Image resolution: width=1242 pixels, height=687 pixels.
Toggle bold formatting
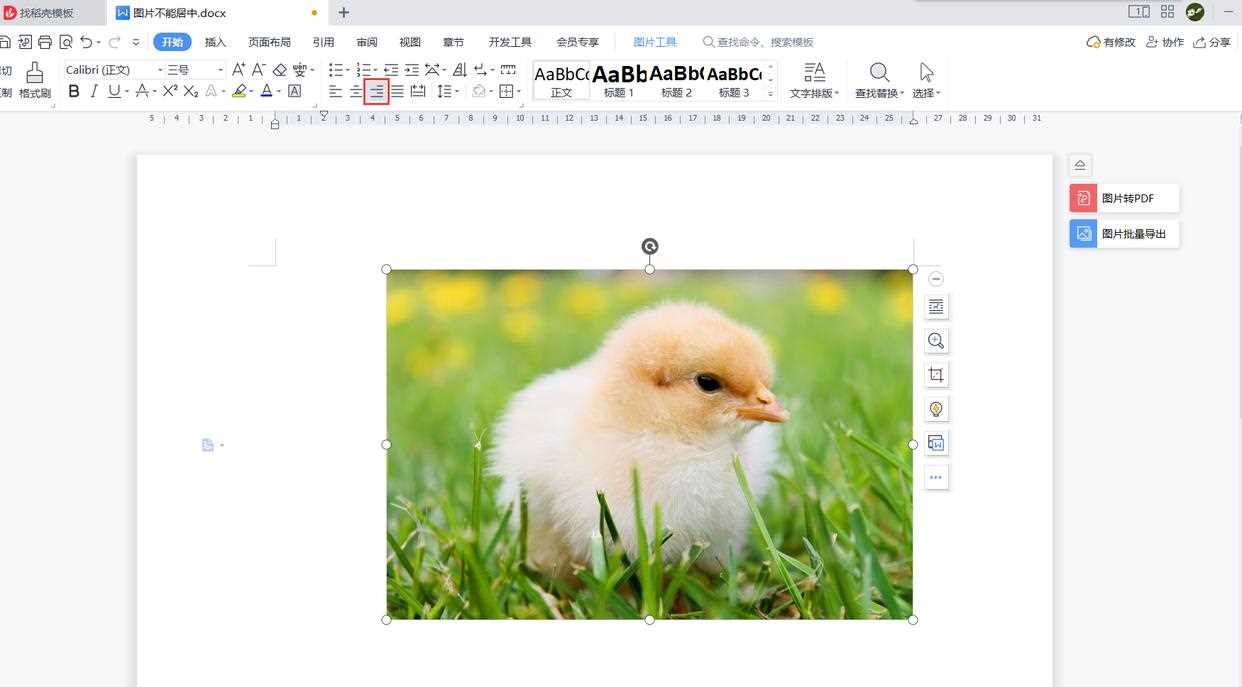(74, 91)
